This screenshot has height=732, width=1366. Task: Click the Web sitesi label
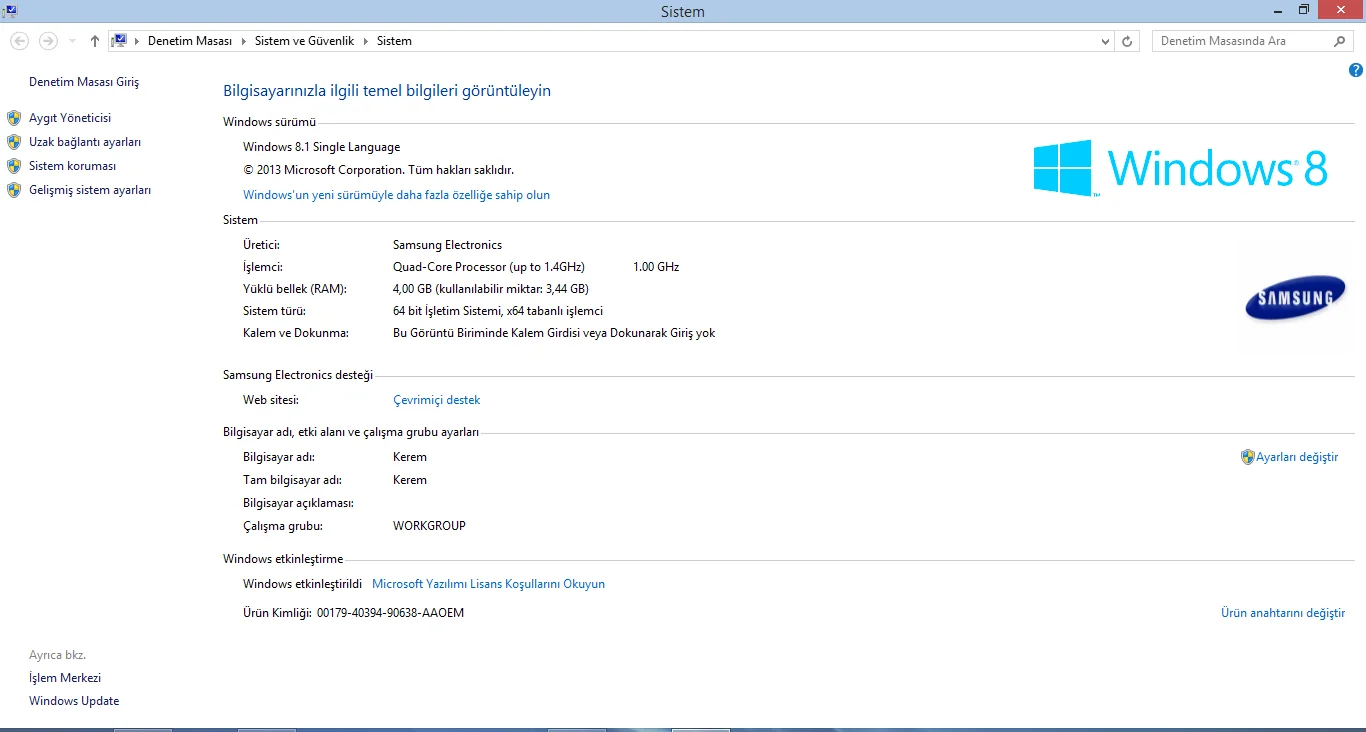pos(271,400)
